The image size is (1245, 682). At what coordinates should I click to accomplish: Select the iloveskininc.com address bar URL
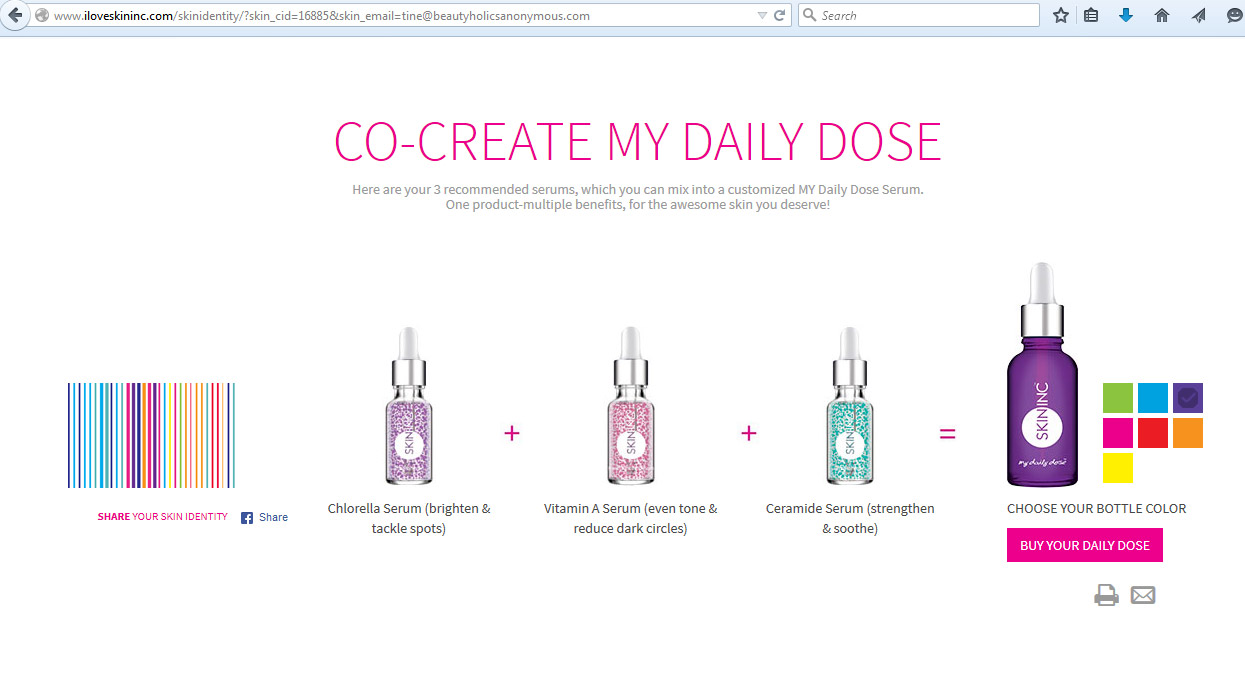320,16
